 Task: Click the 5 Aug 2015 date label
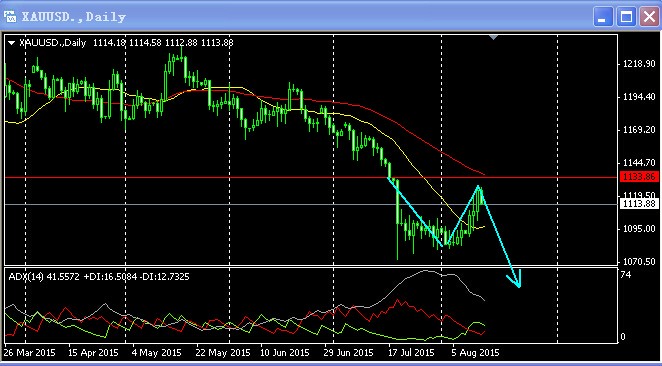tap(475, 352)
